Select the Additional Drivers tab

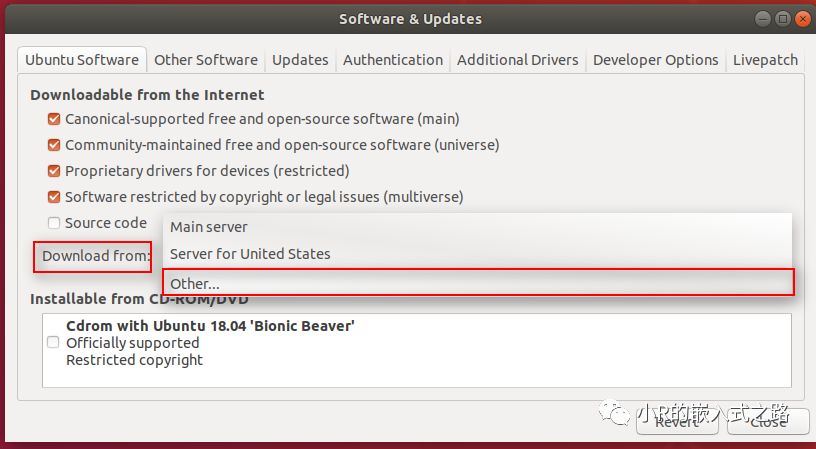pos(517,60)
